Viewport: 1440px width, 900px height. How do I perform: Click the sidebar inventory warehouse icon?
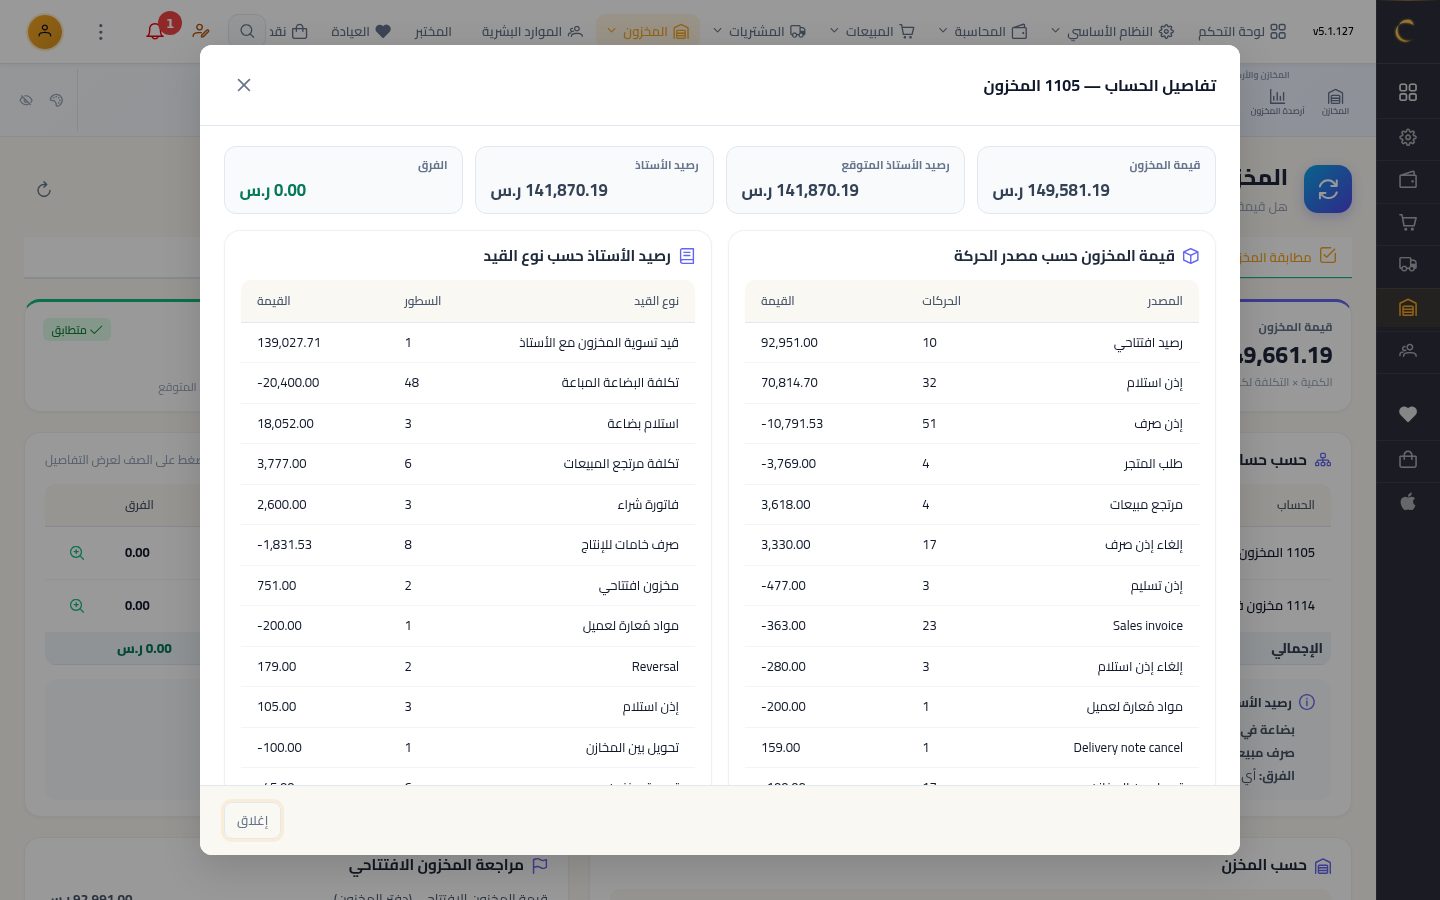[1408, 308]
